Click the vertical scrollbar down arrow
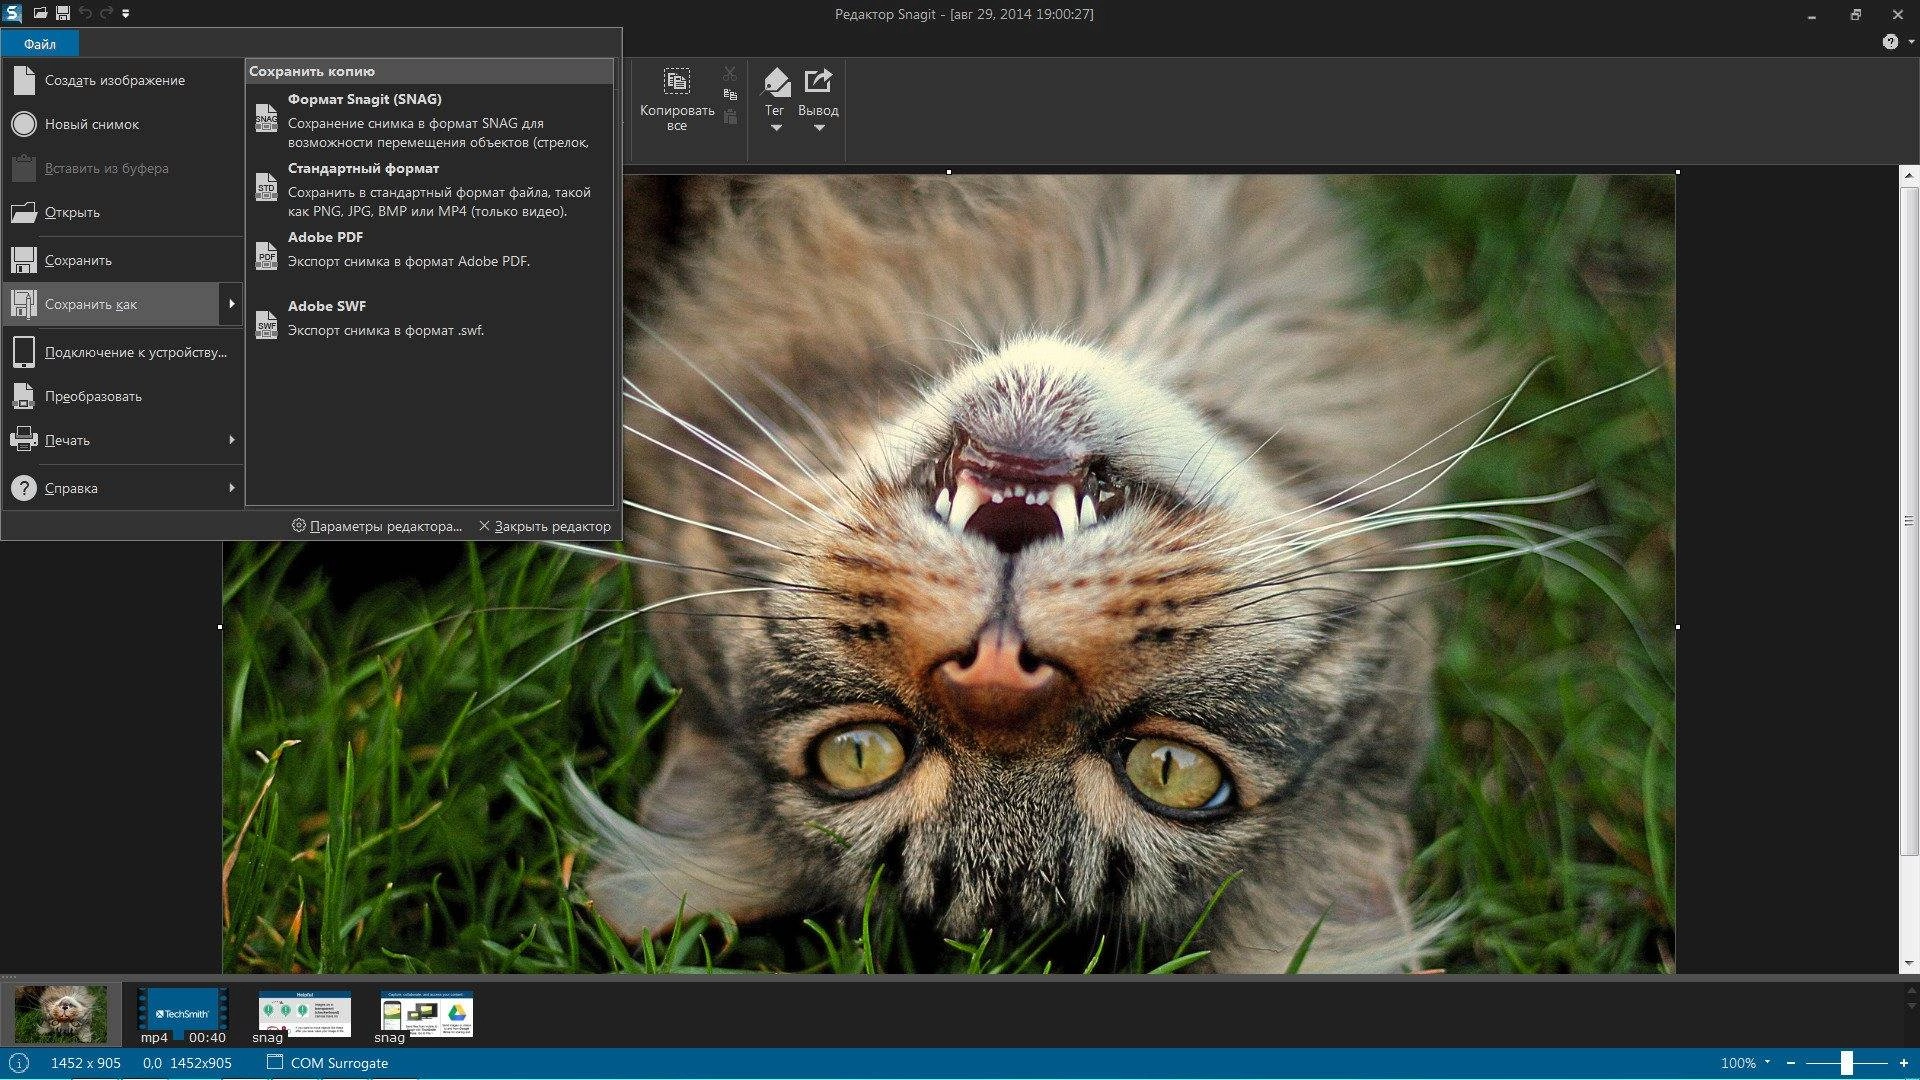 1909,963
